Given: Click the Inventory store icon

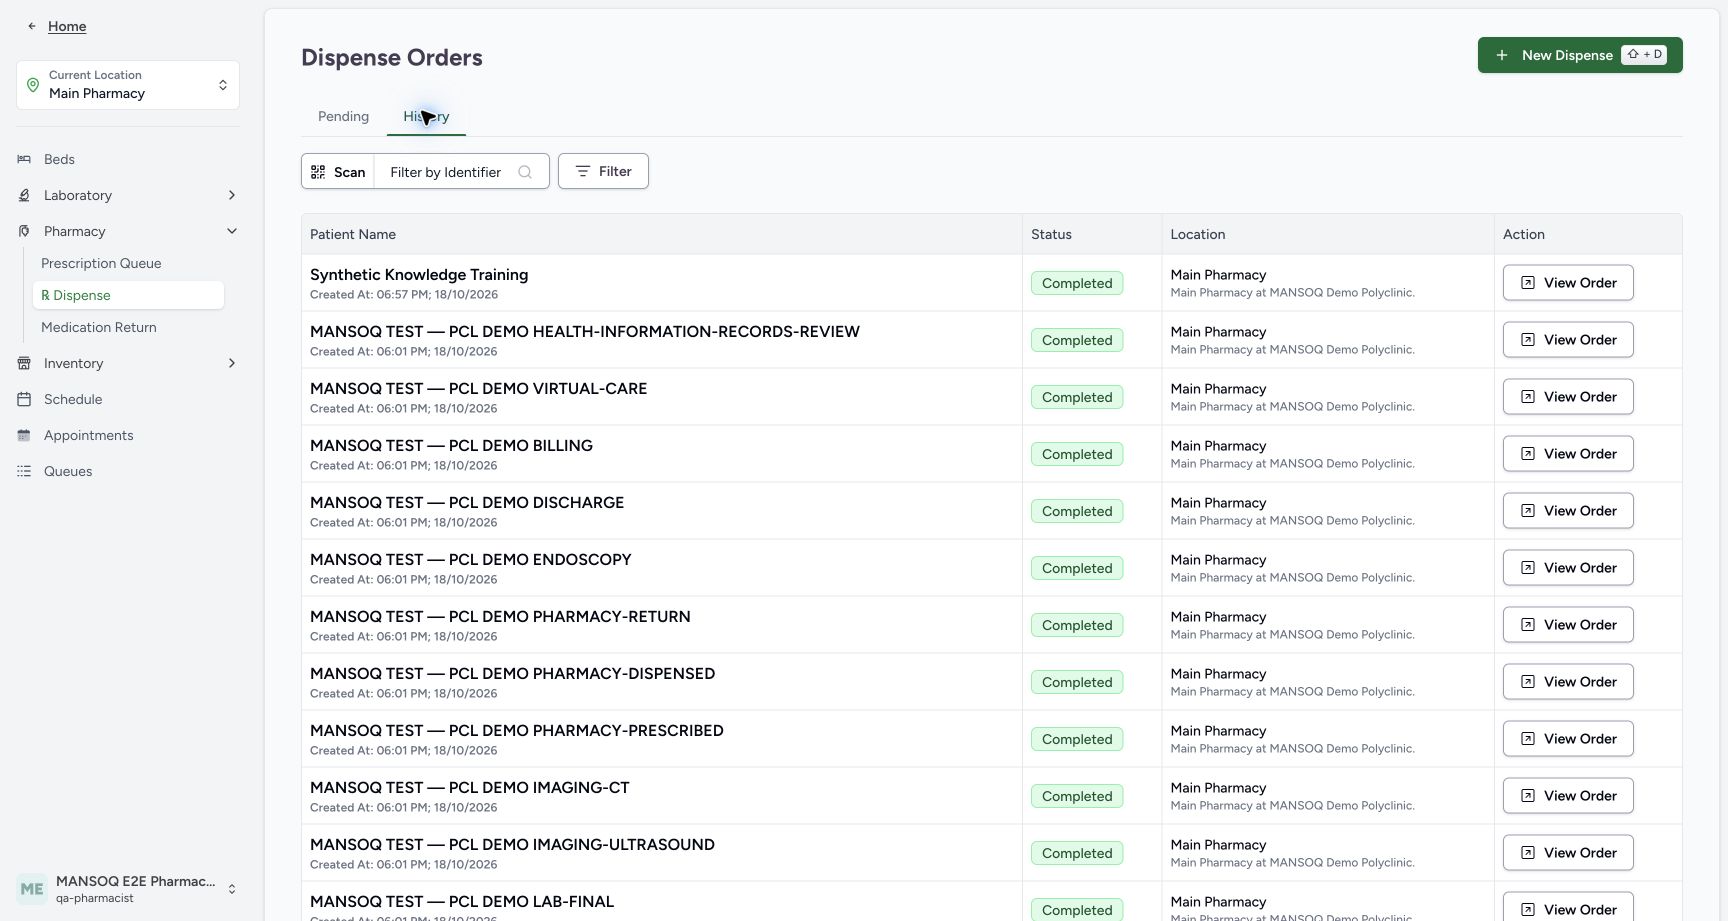Looking at the screenshot, I should 24,363.
